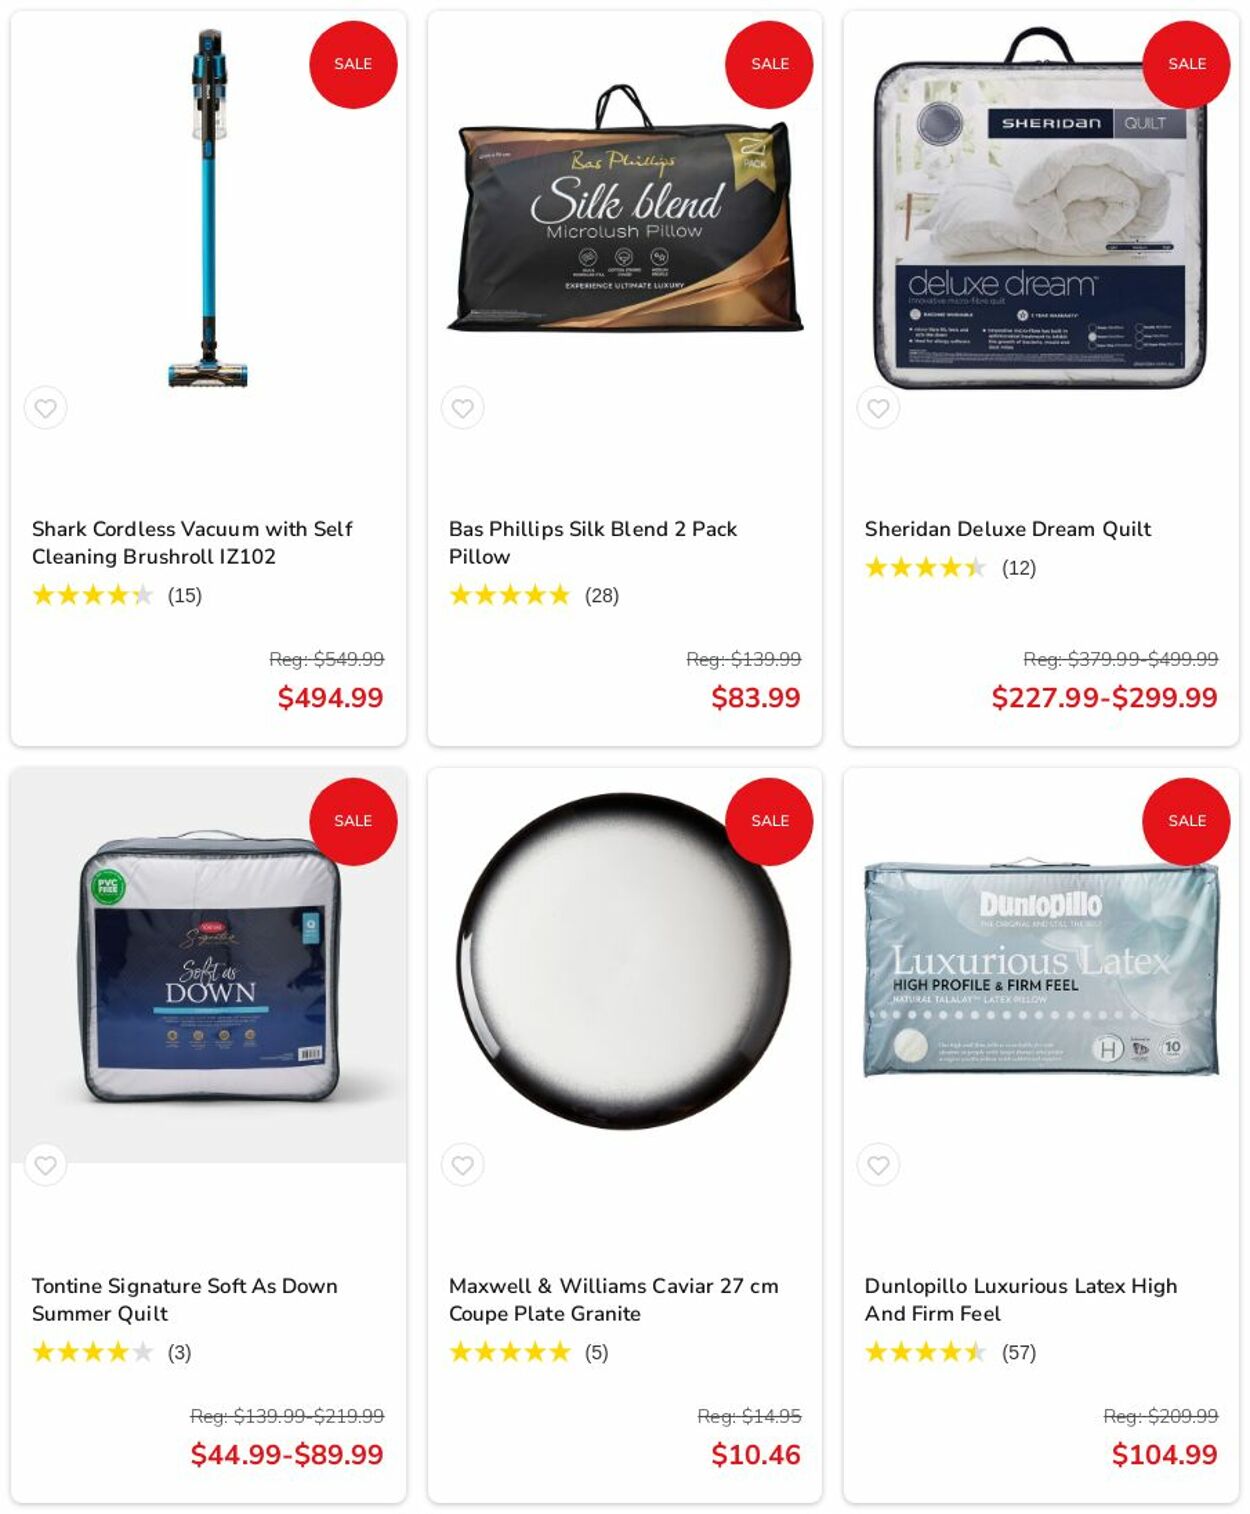This screenshot has width=1250, height=1514.
Task: Click the black and white plate image
Action: 625,962
